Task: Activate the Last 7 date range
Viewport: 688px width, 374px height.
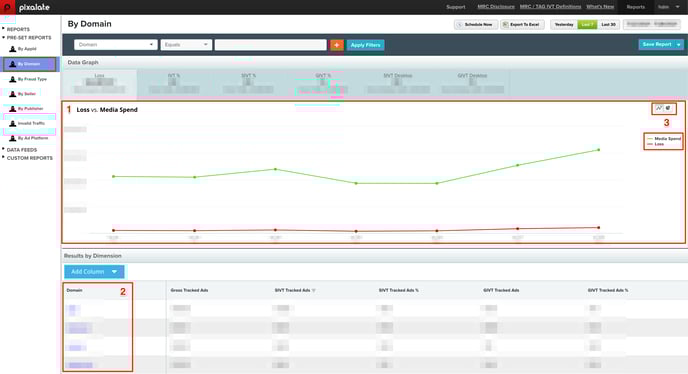Action: 587,25
